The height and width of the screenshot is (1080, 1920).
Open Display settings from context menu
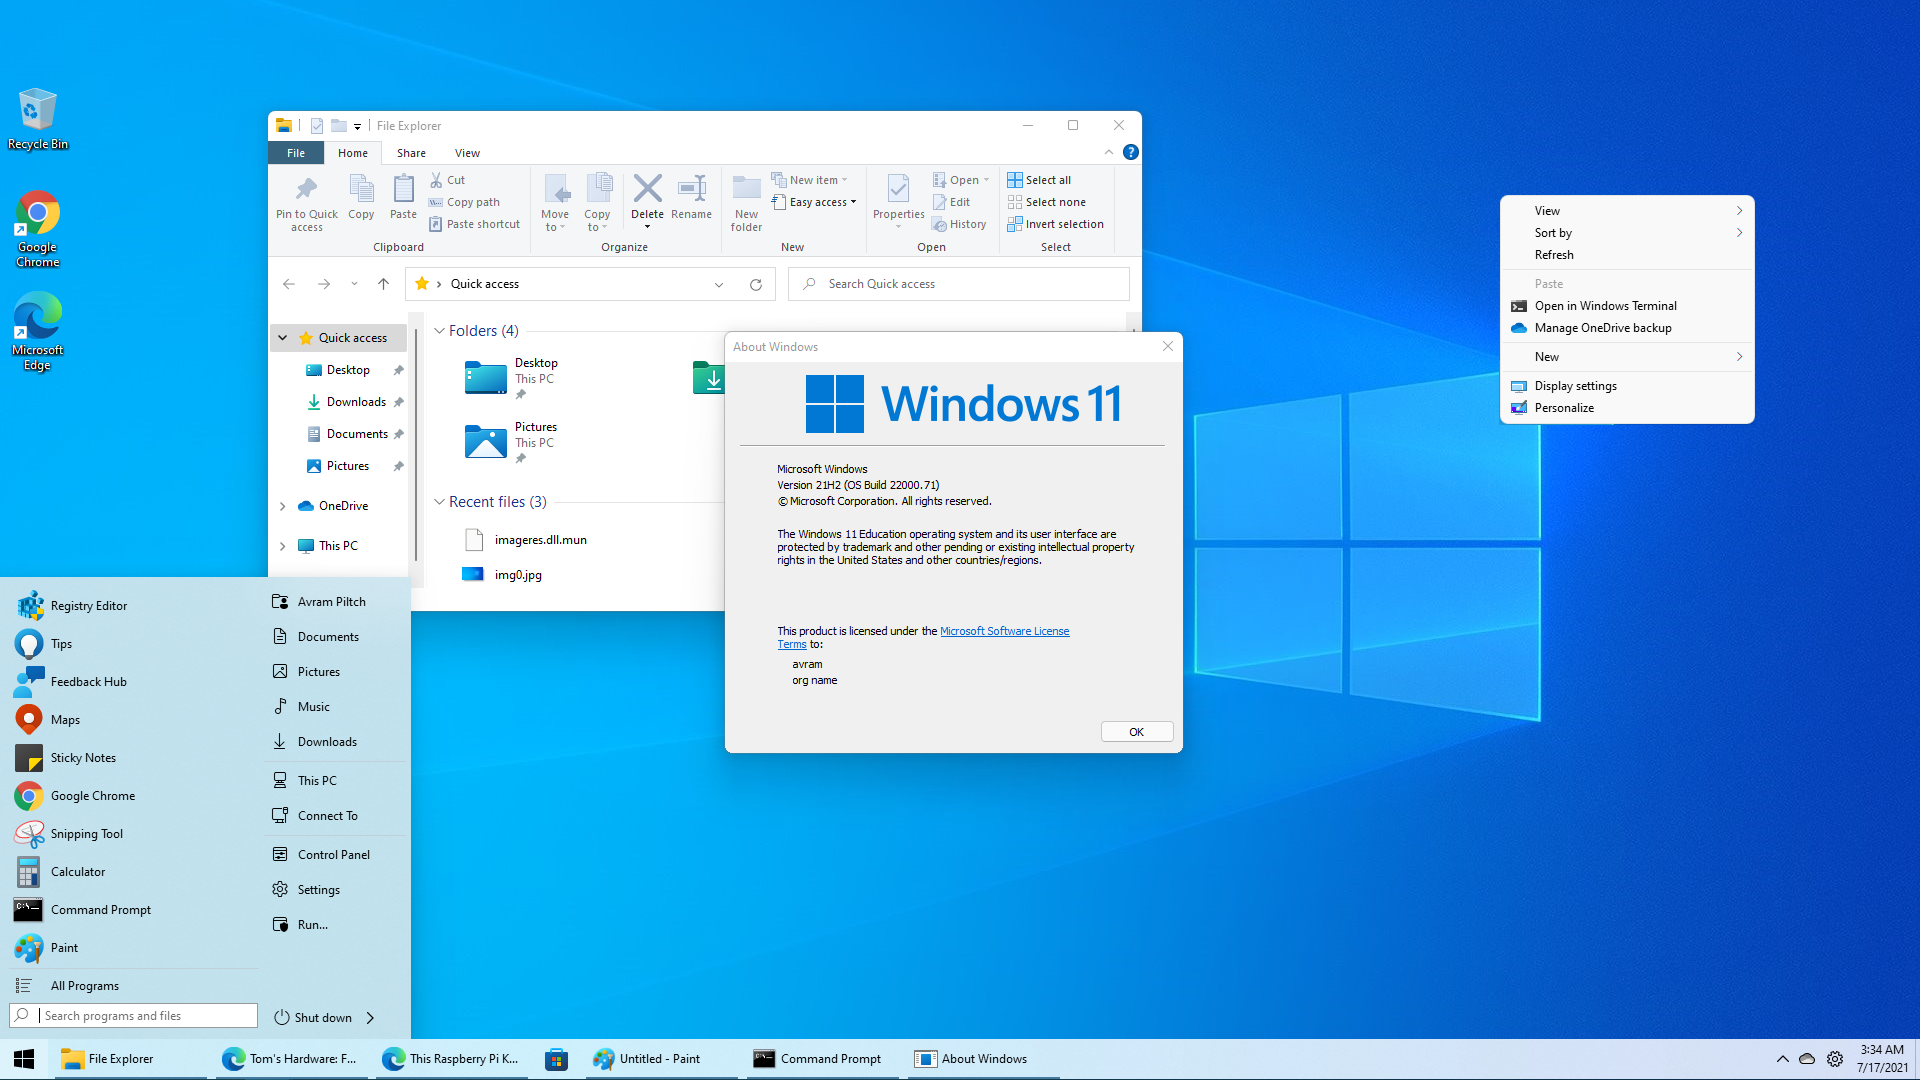click(1576, 385)
